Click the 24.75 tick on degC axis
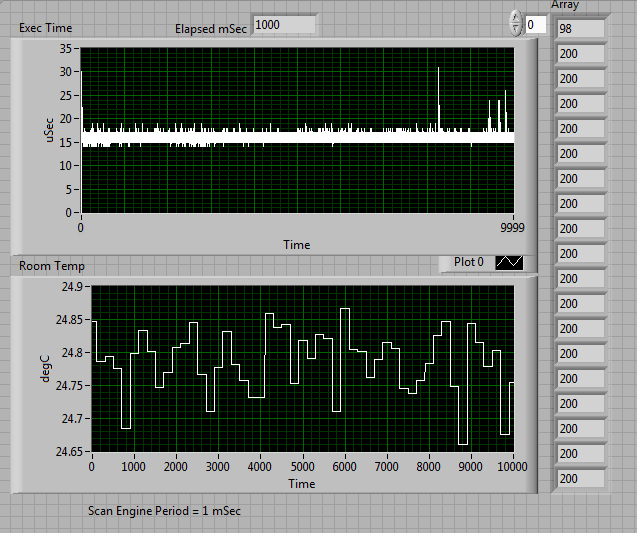The width and height of the screenshot is (637, 533). [x=69, y=386]
